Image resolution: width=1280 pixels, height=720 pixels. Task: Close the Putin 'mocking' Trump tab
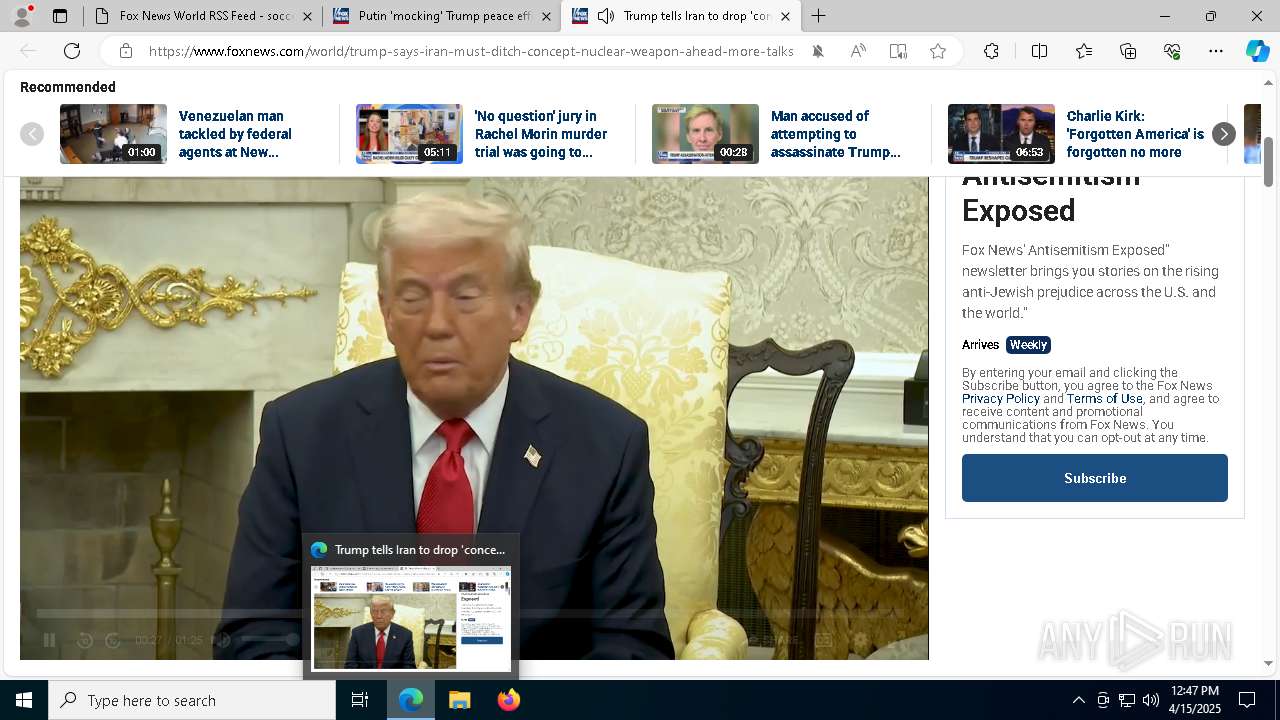[546, 16]
